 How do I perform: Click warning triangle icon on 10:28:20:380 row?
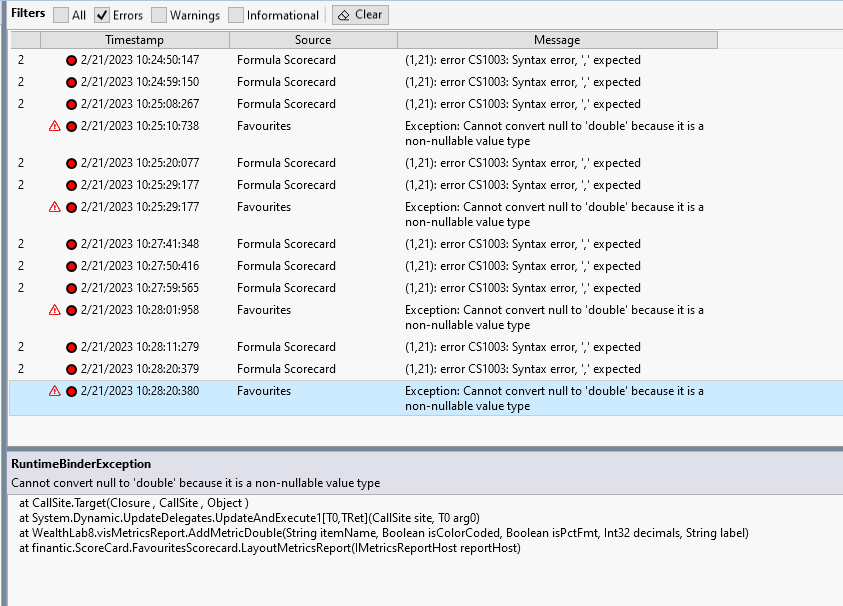pyautogui.click(x=55, y=391)
